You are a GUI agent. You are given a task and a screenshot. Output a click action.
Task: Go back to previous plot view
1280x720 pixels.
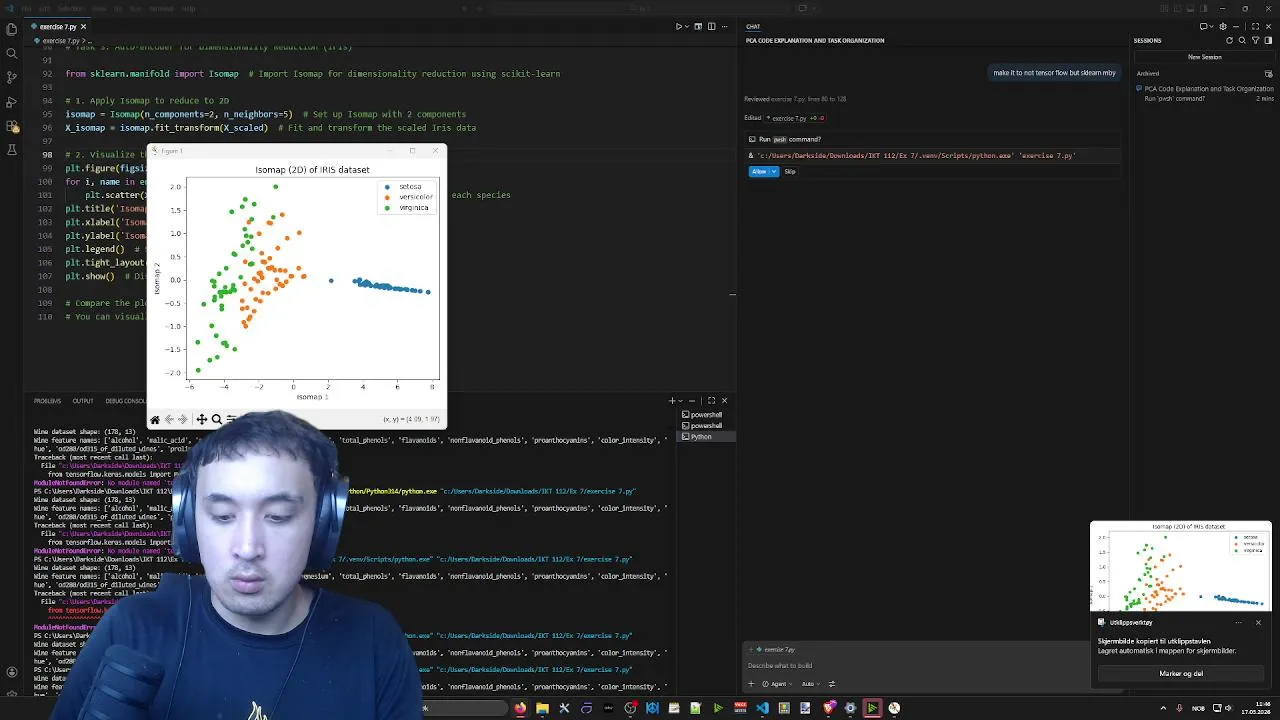(169, 419)
